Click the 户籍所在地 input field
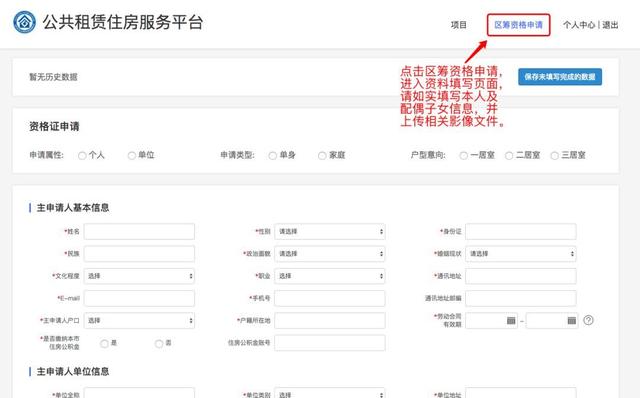 click(x=330, y=320)
